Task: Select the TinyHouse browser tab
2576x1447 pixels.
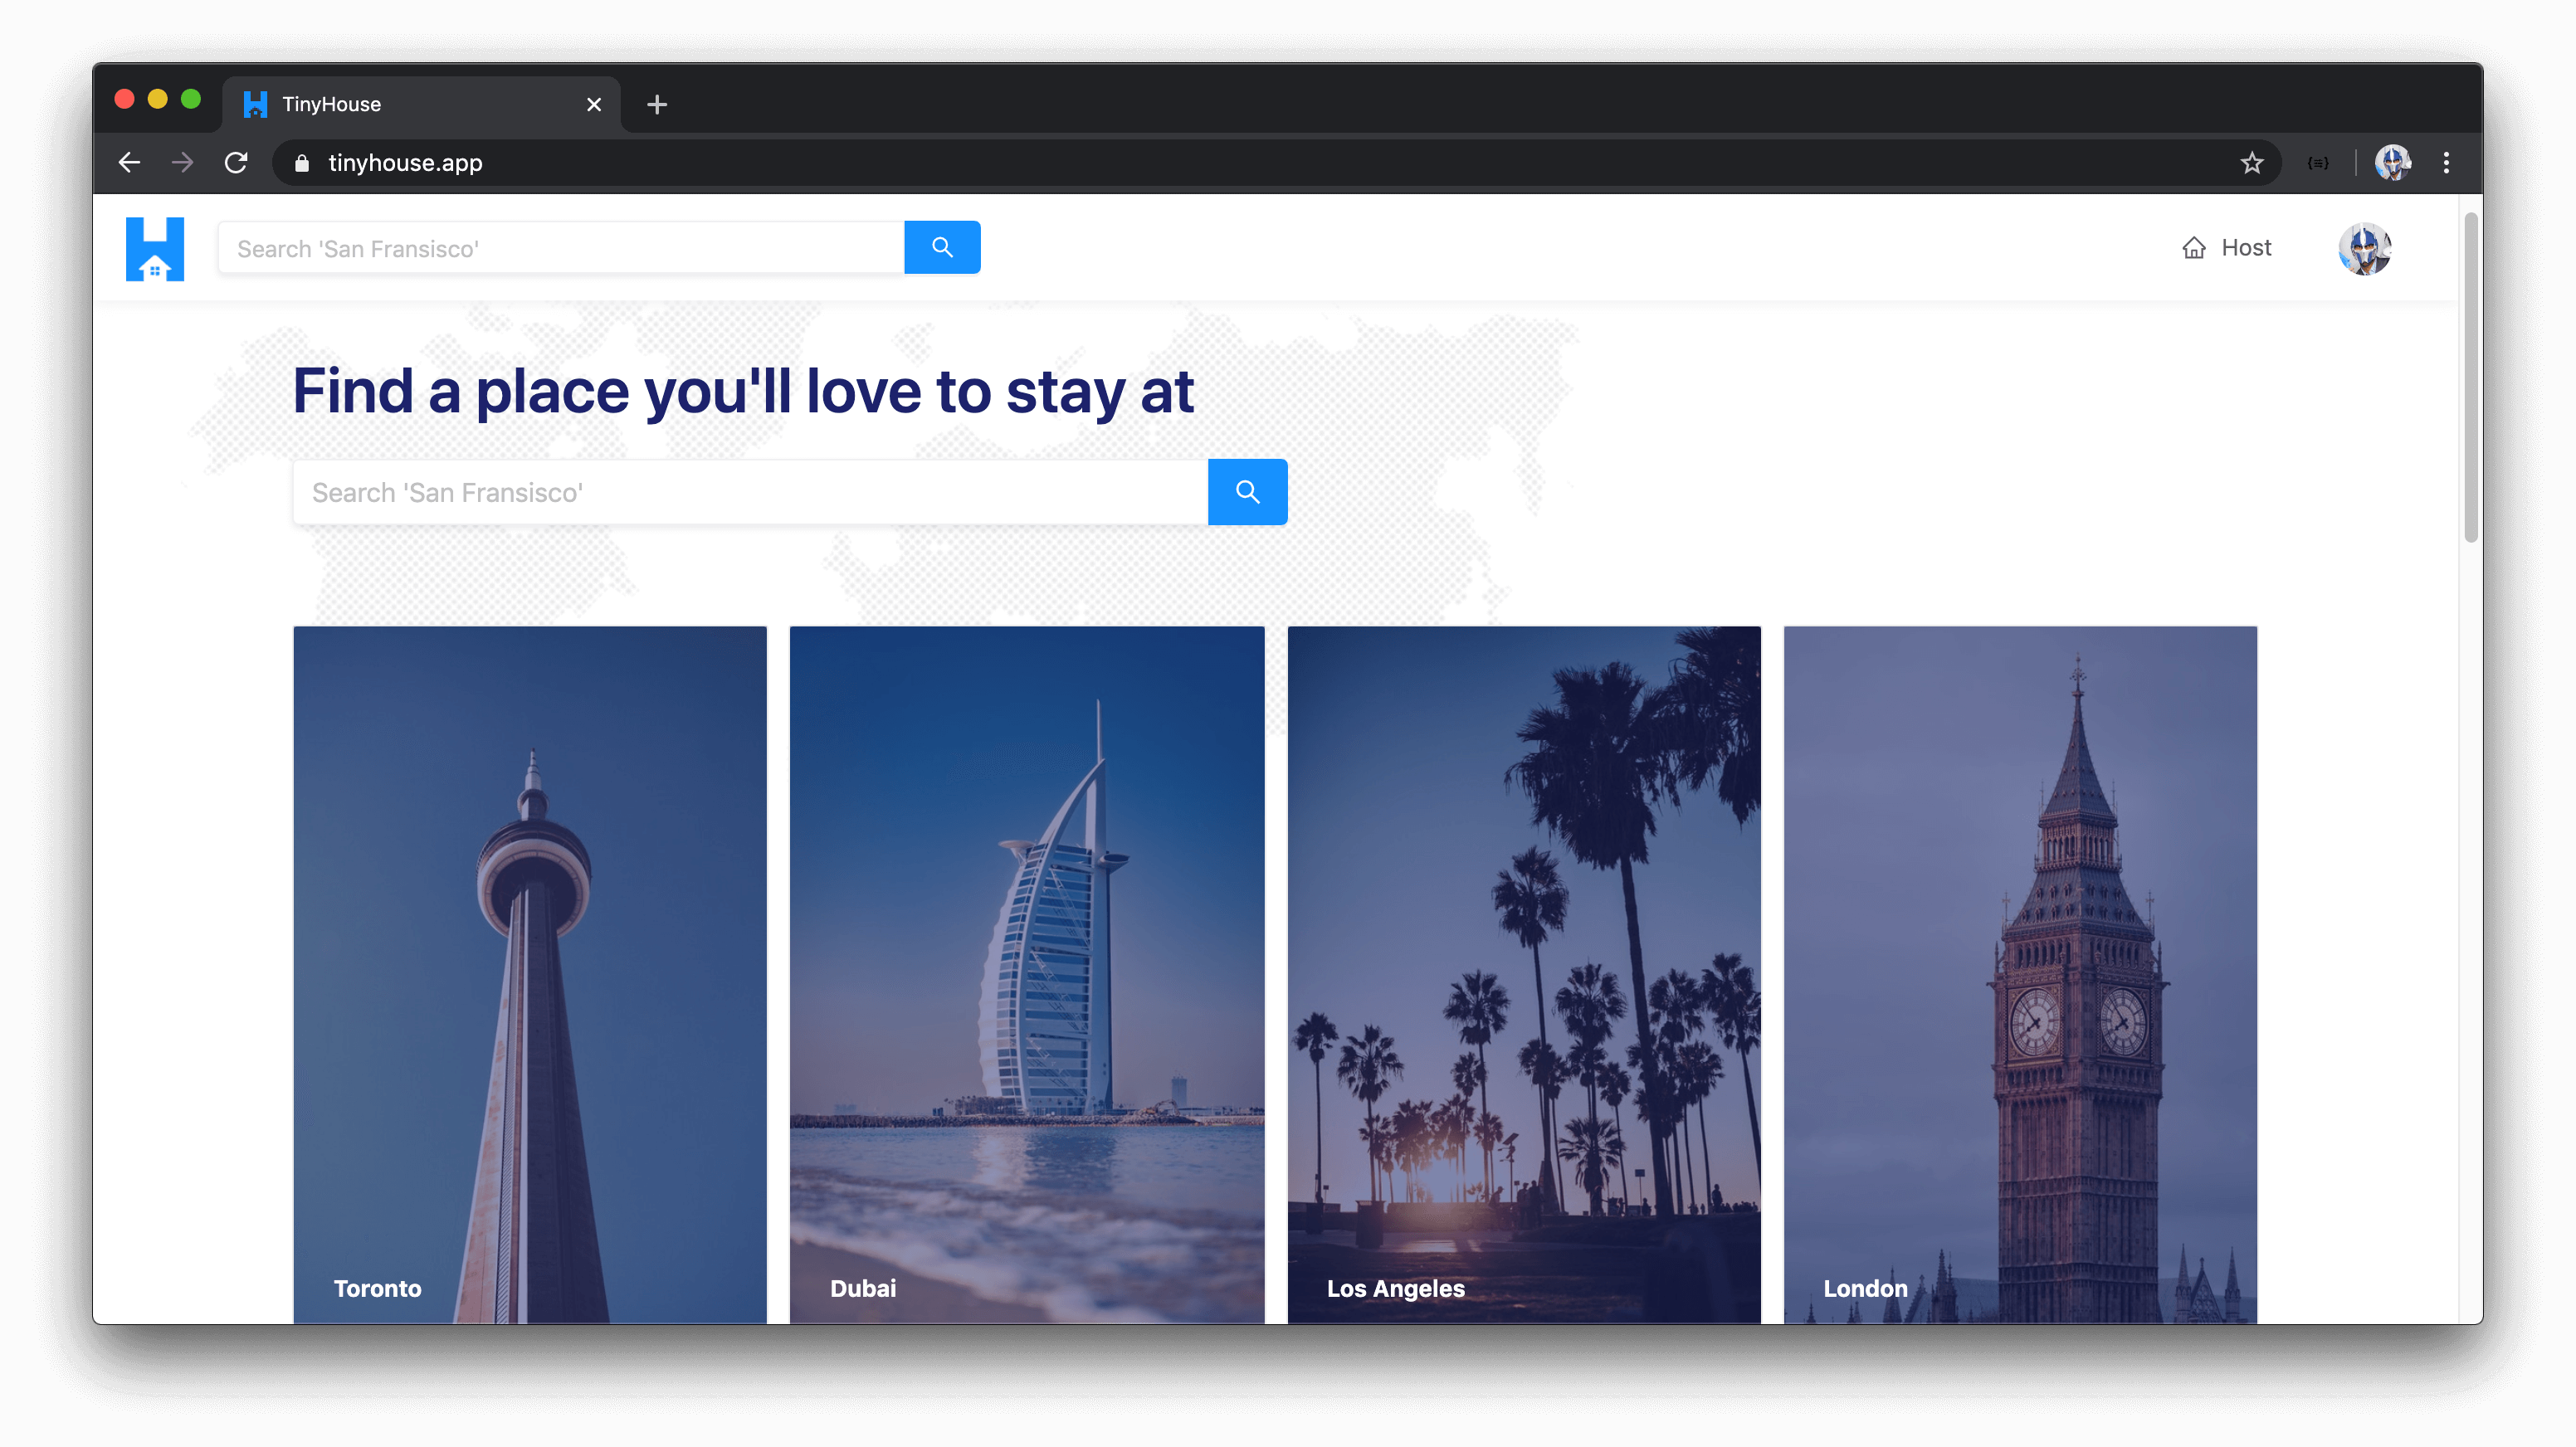Action: [x=421, y=104]
